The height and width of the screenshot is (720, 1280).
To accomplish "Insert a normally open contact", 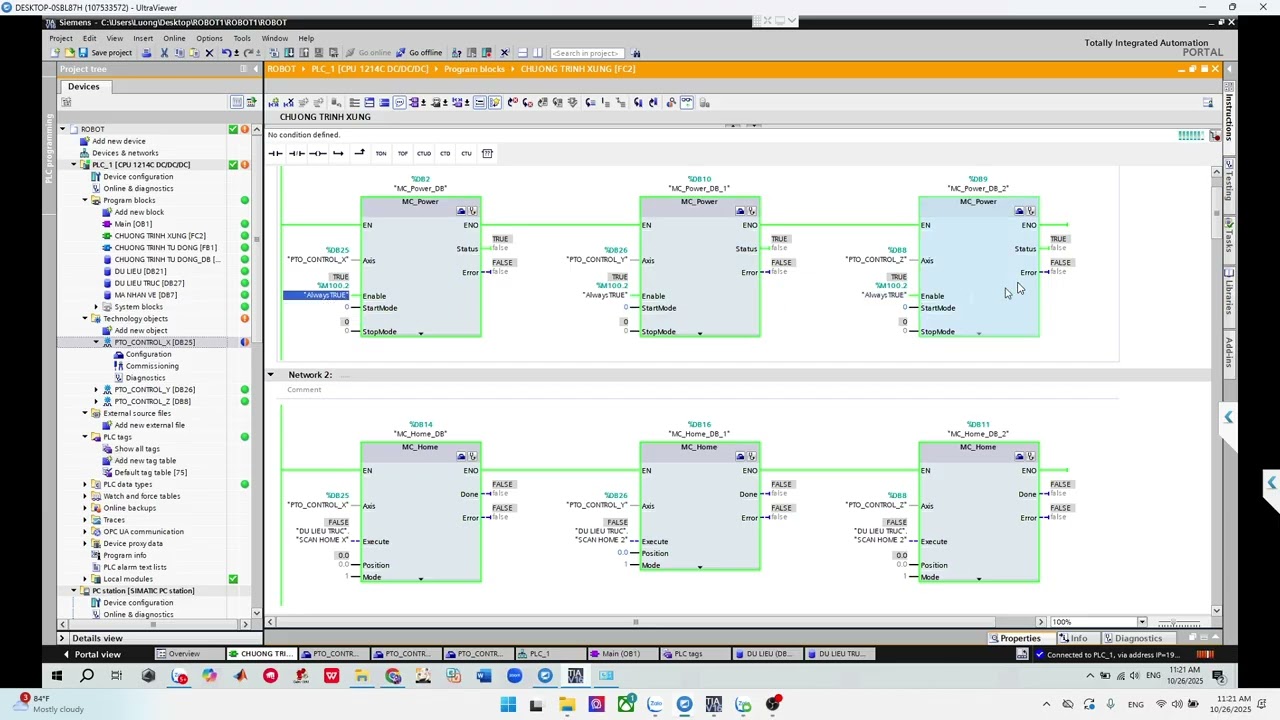I will (275, 153).
